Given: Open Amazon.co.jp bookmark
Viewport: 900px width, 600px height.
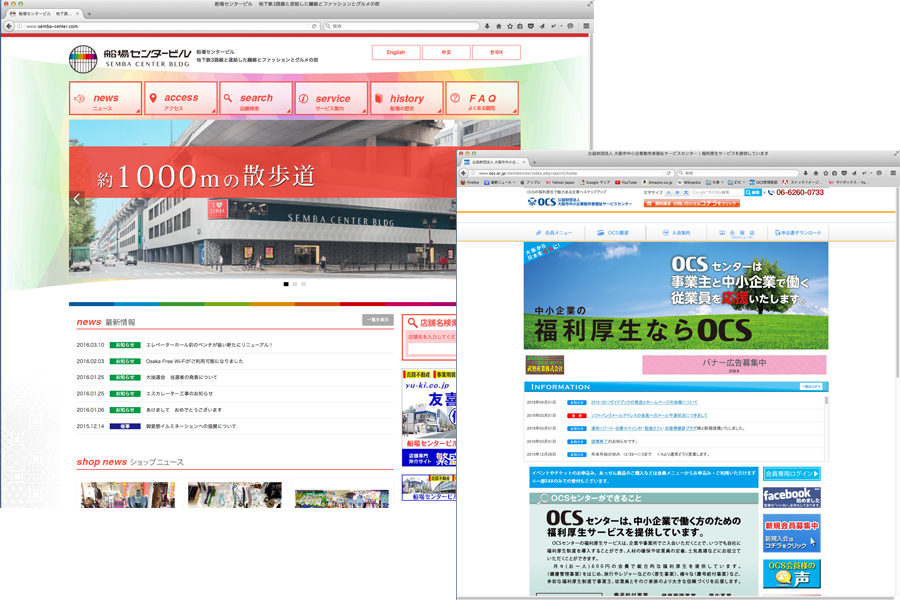Looking at the screenshot, I should [657, 183].
